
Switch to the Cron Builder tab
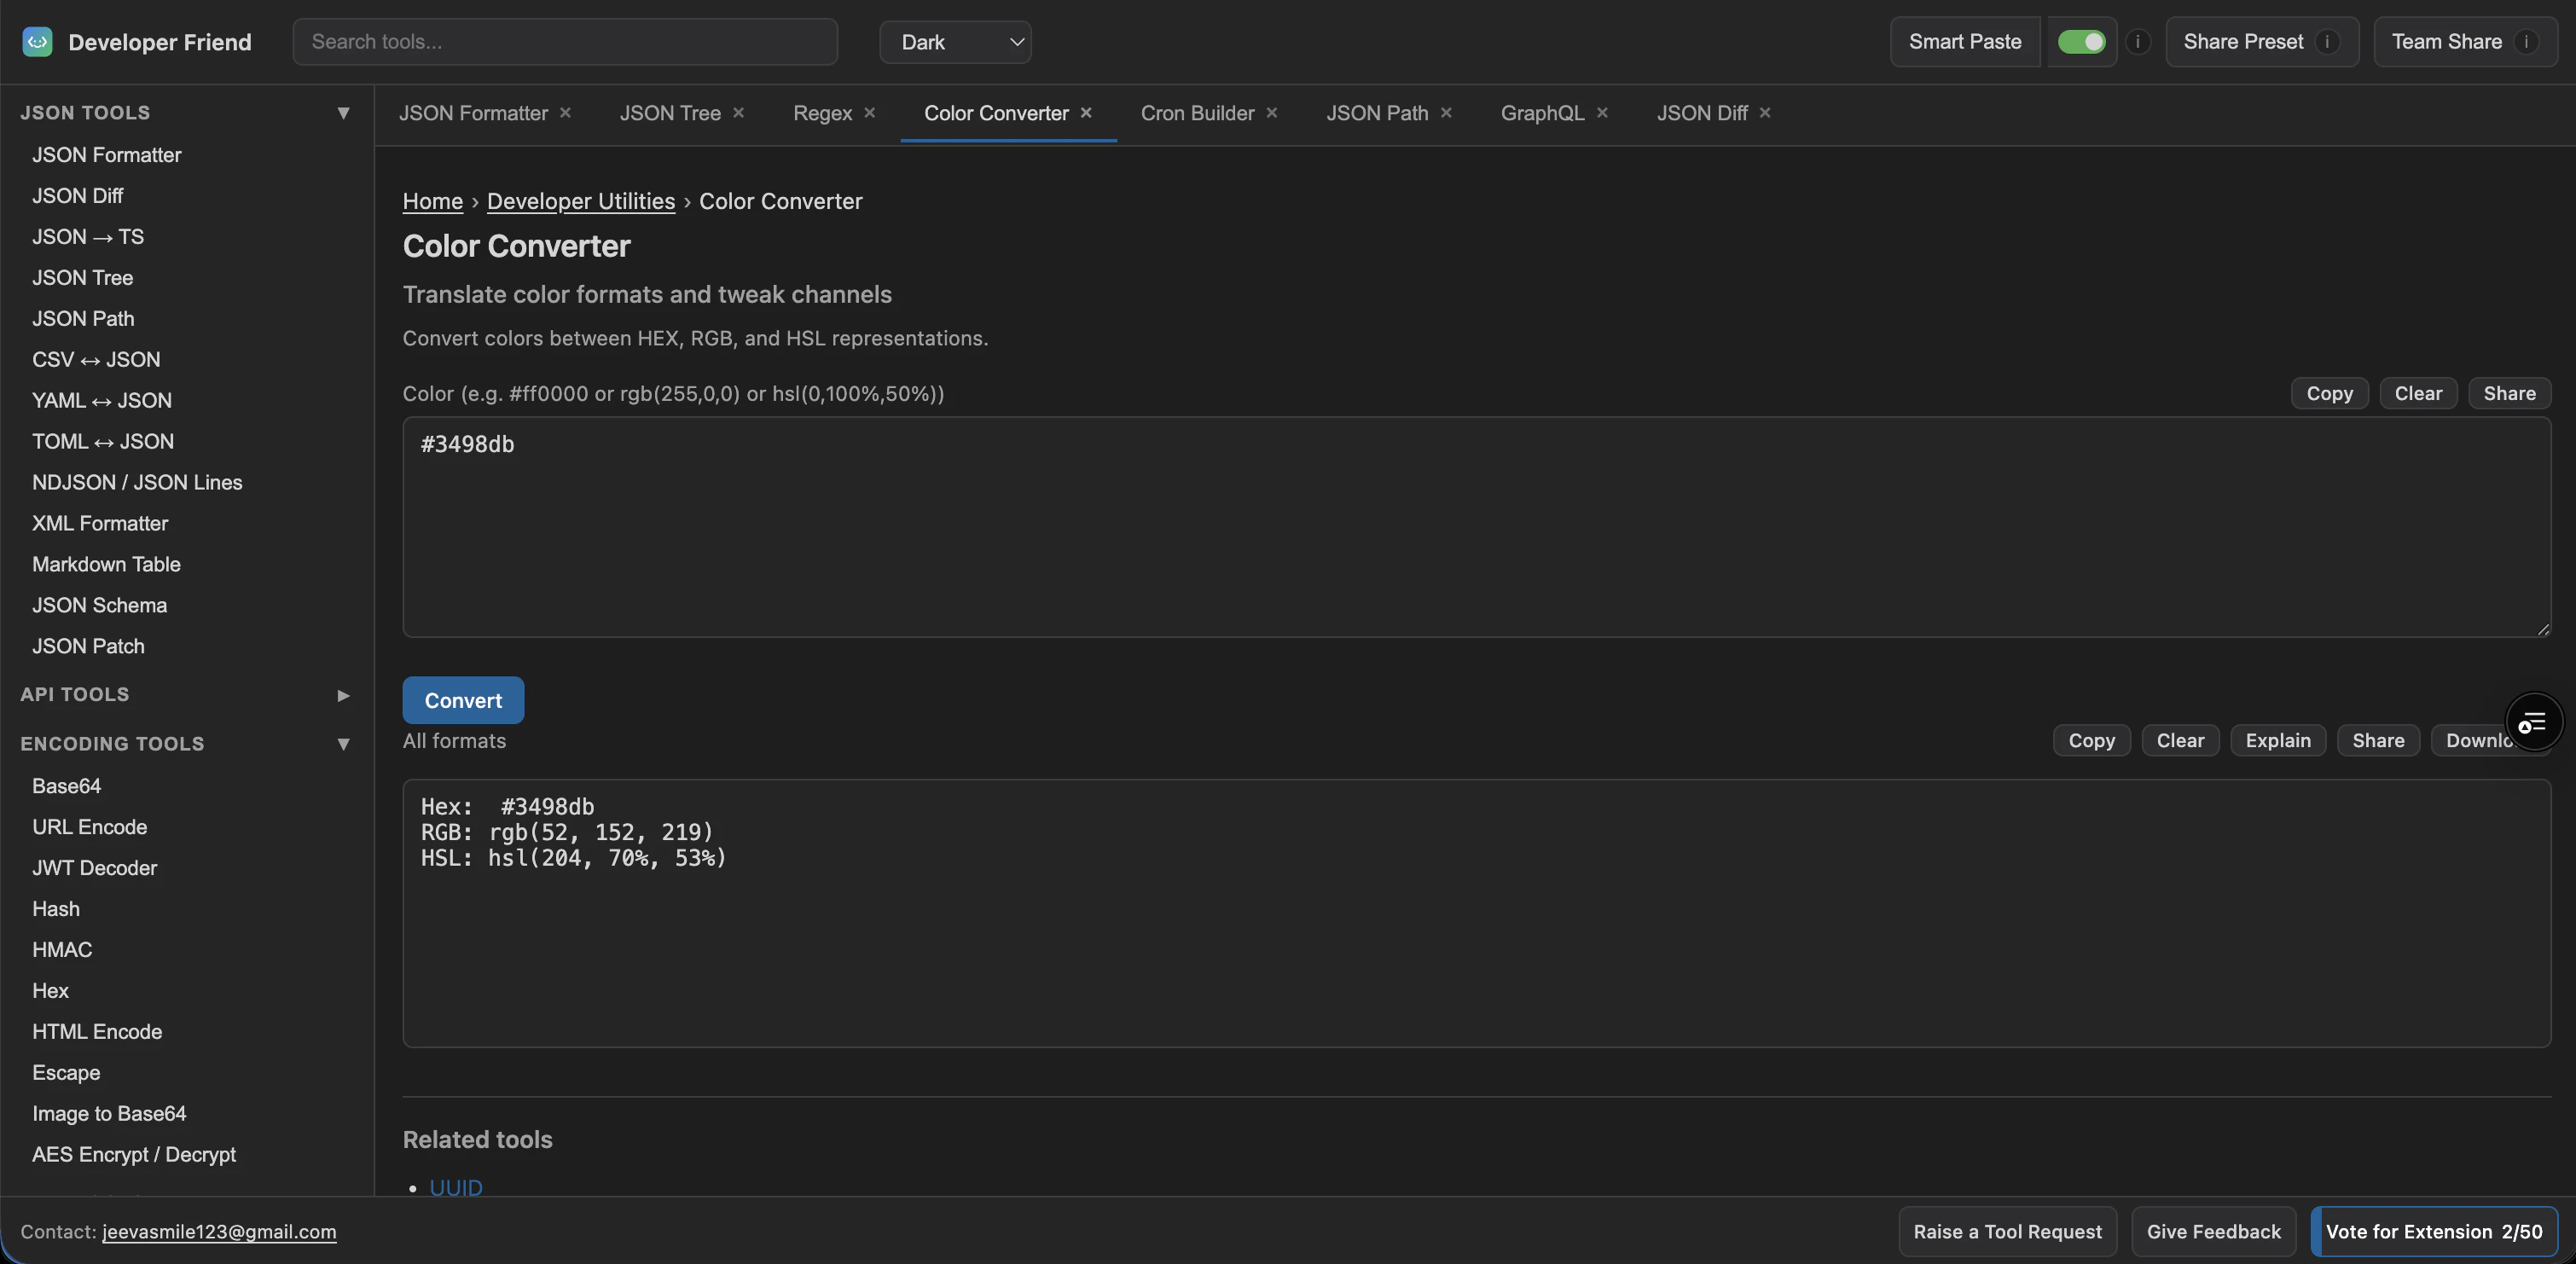click(x=1197, y=113)
